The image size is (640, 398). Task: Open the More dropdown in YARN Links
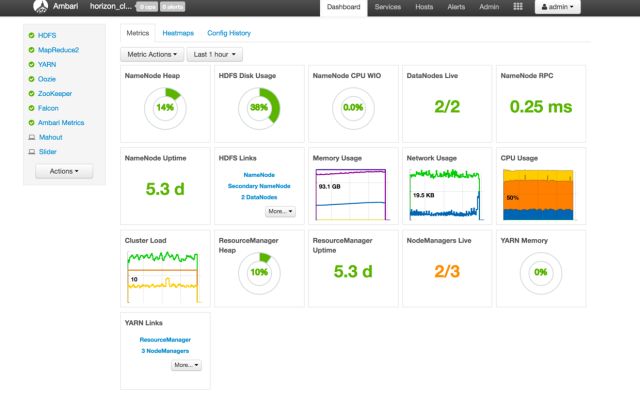click(x=186, y=365)
